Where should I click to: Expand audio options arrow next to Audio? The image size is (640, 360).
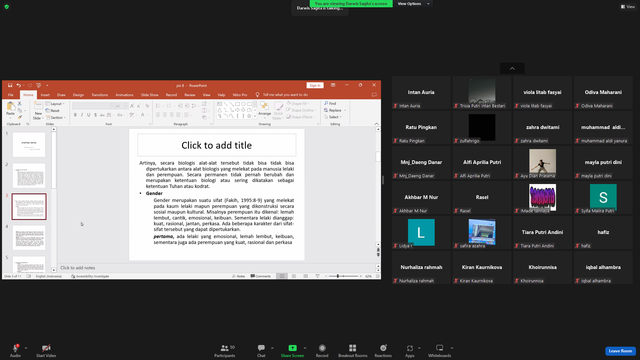(x=26, y=348)
